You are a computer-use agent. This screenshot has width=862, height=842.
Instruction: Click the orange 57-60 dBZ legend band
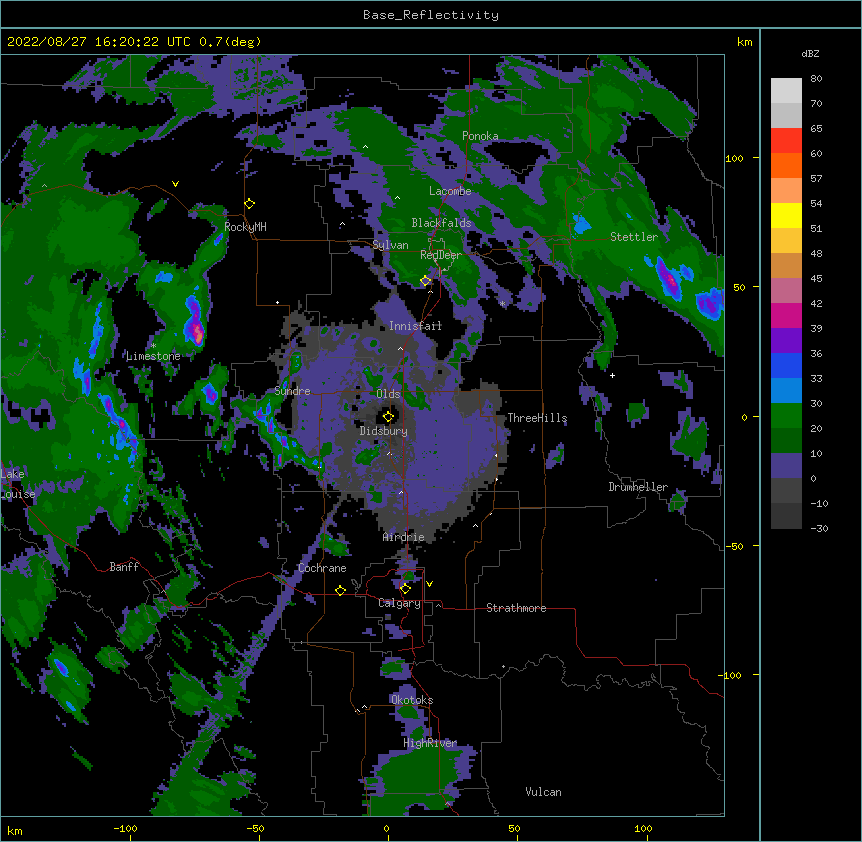click(x=786, y=165)
